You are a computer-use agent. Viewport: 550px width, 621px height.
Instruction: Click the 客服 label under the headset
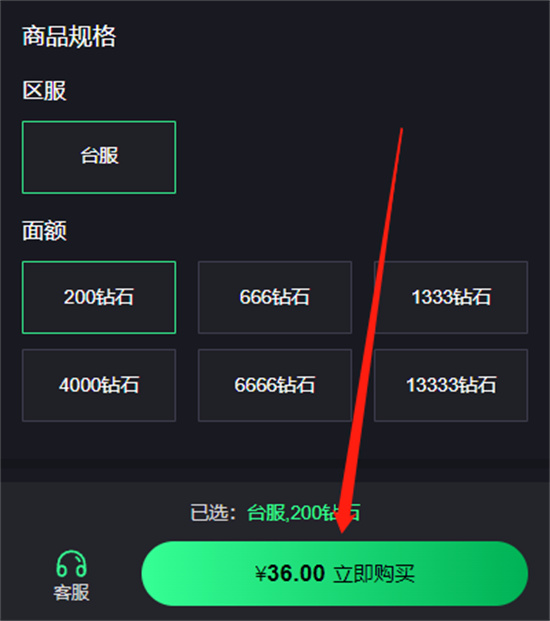point(71,592)
